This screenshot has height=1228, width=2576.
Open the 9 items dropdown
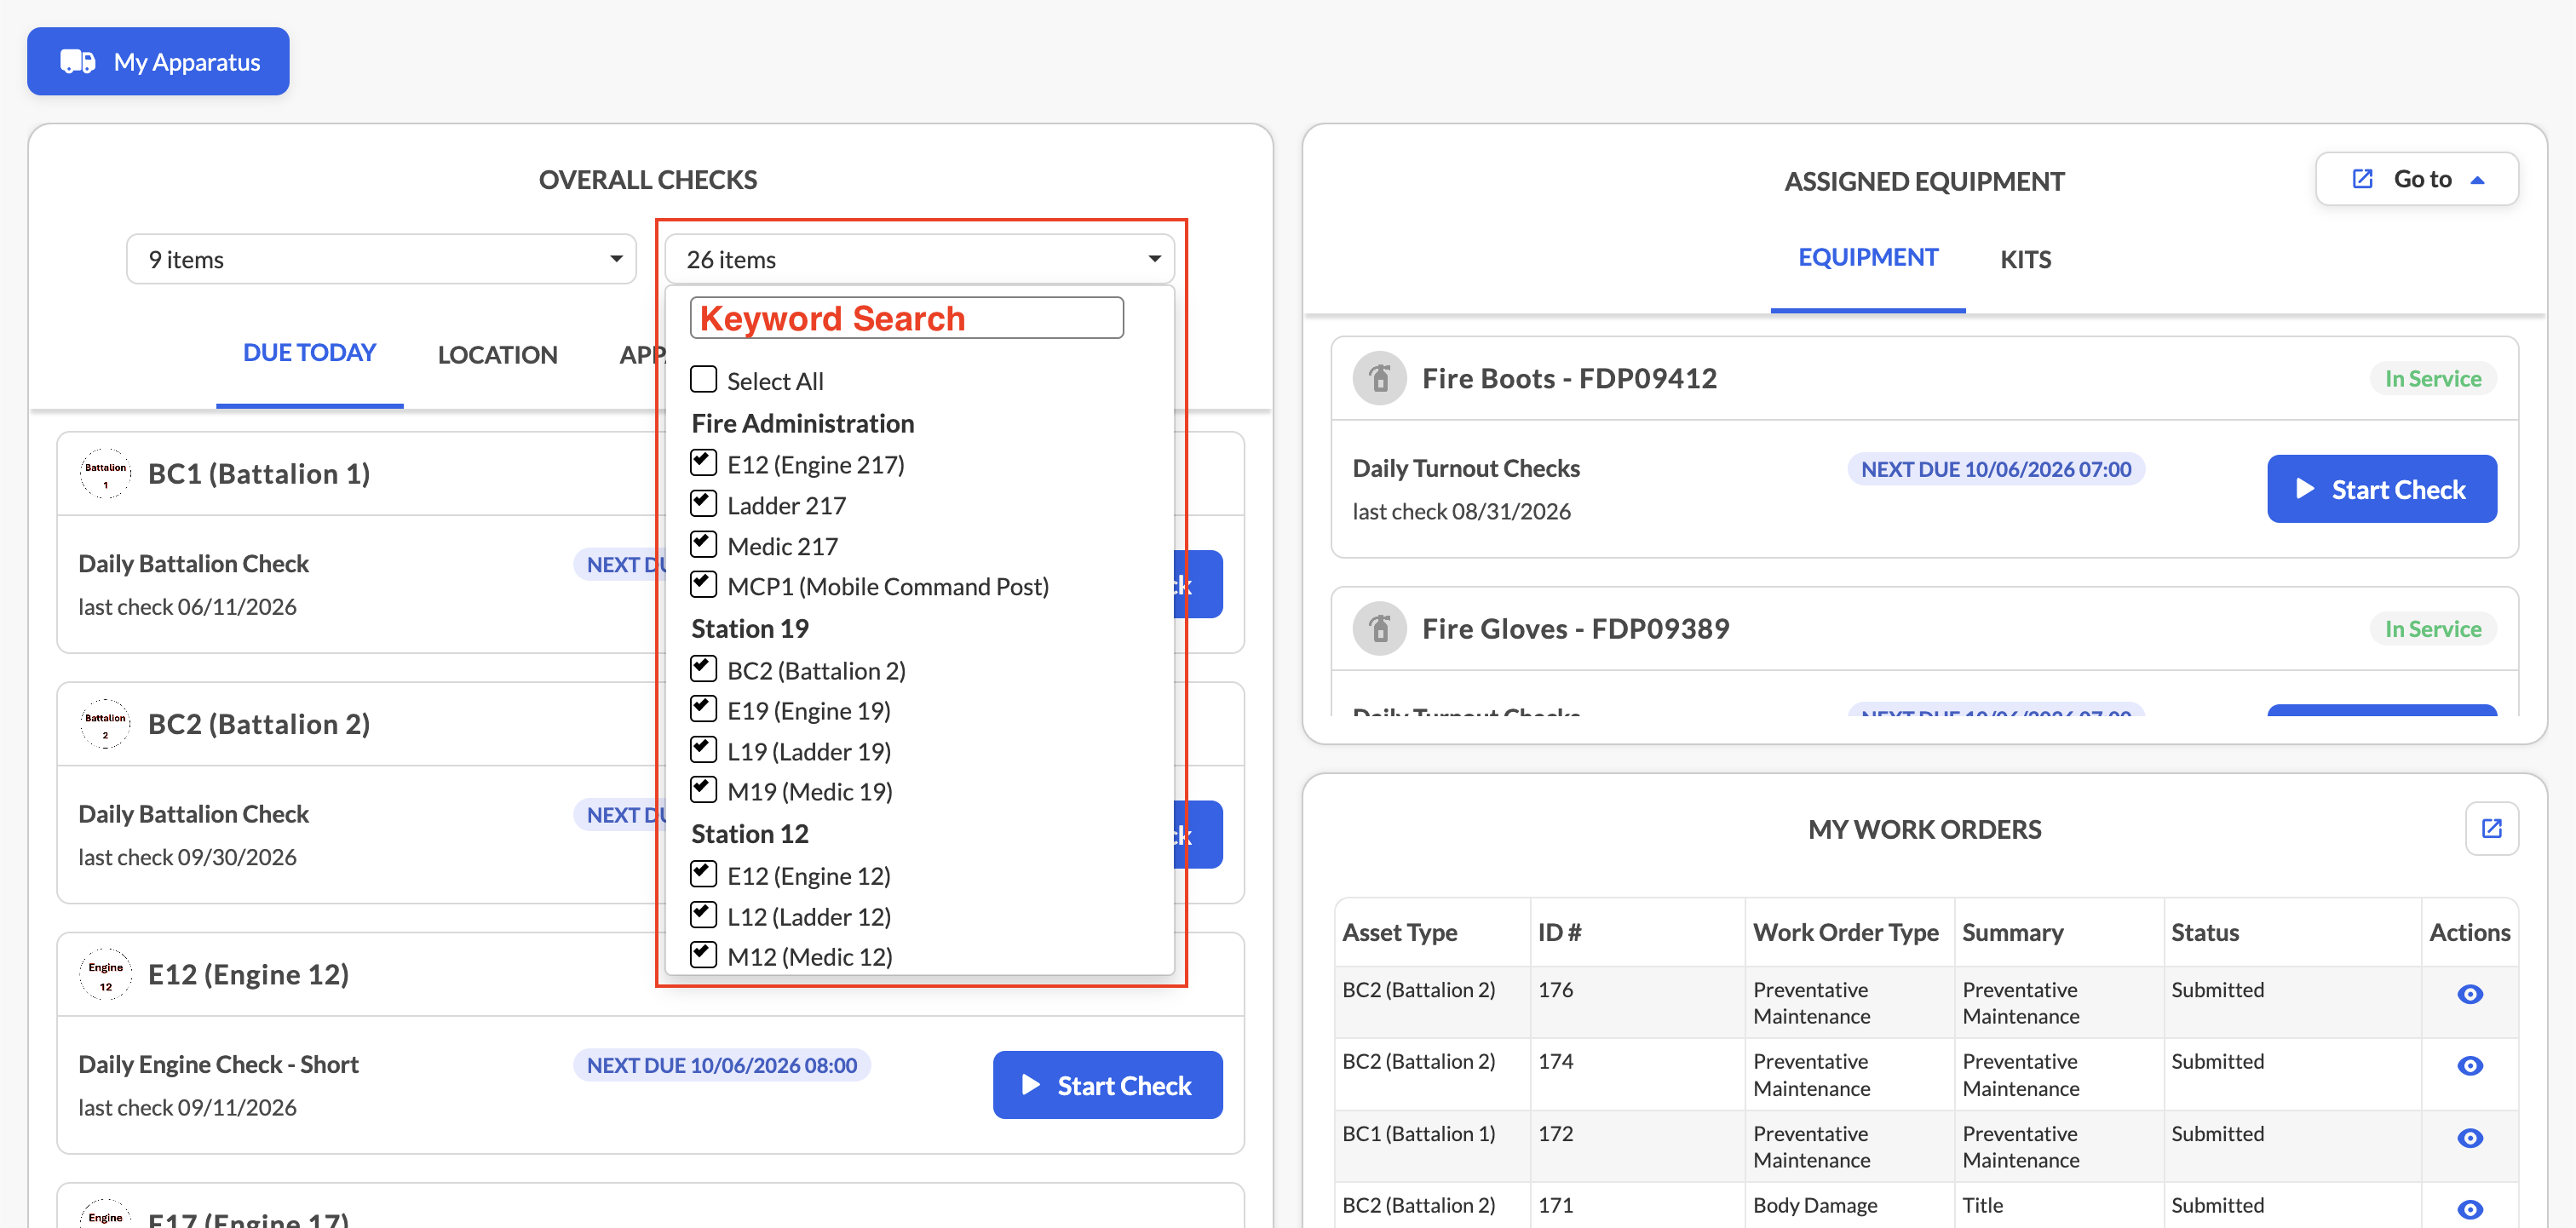click(381, 259)
